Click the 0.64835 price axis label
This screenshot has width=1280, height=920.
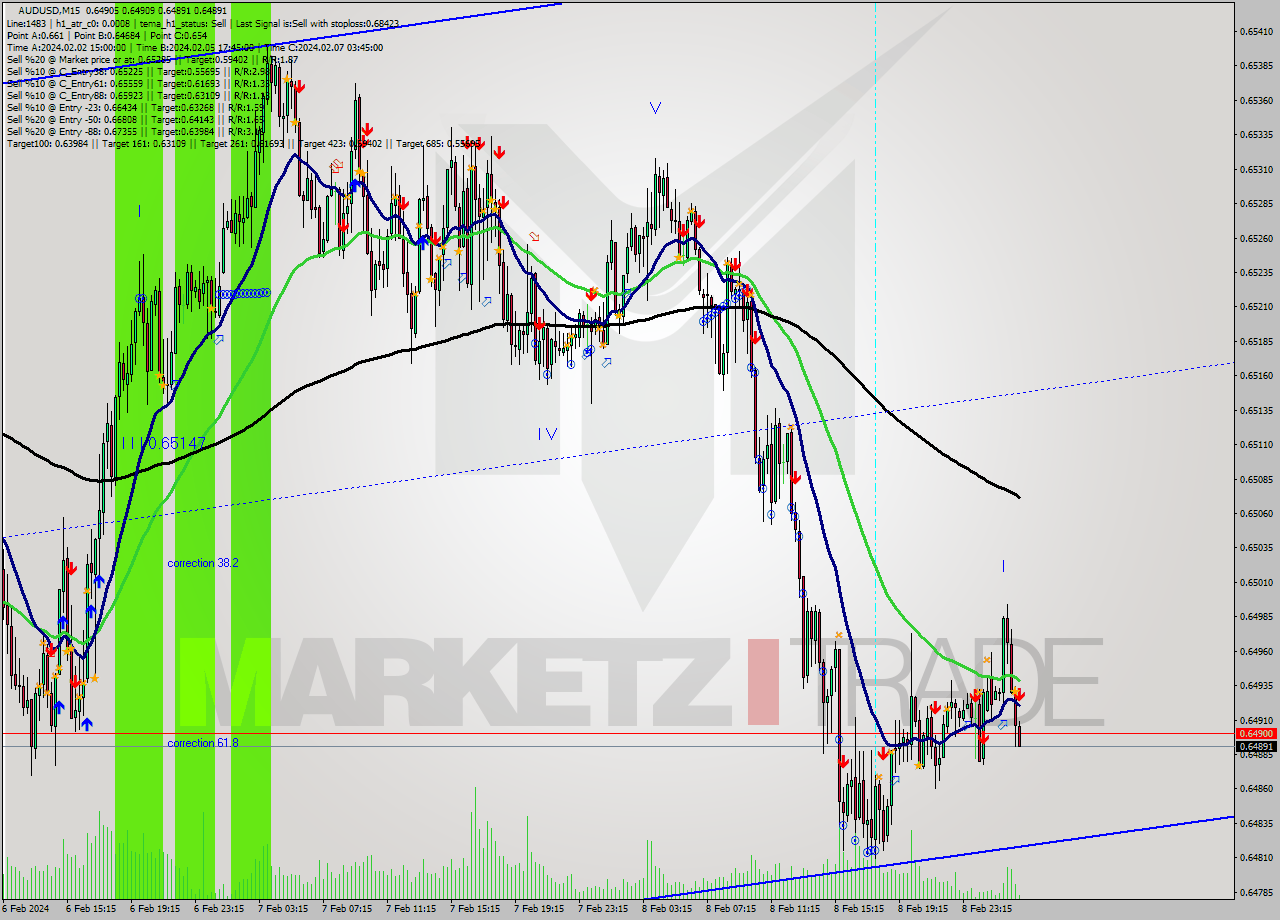(1257, 823)
